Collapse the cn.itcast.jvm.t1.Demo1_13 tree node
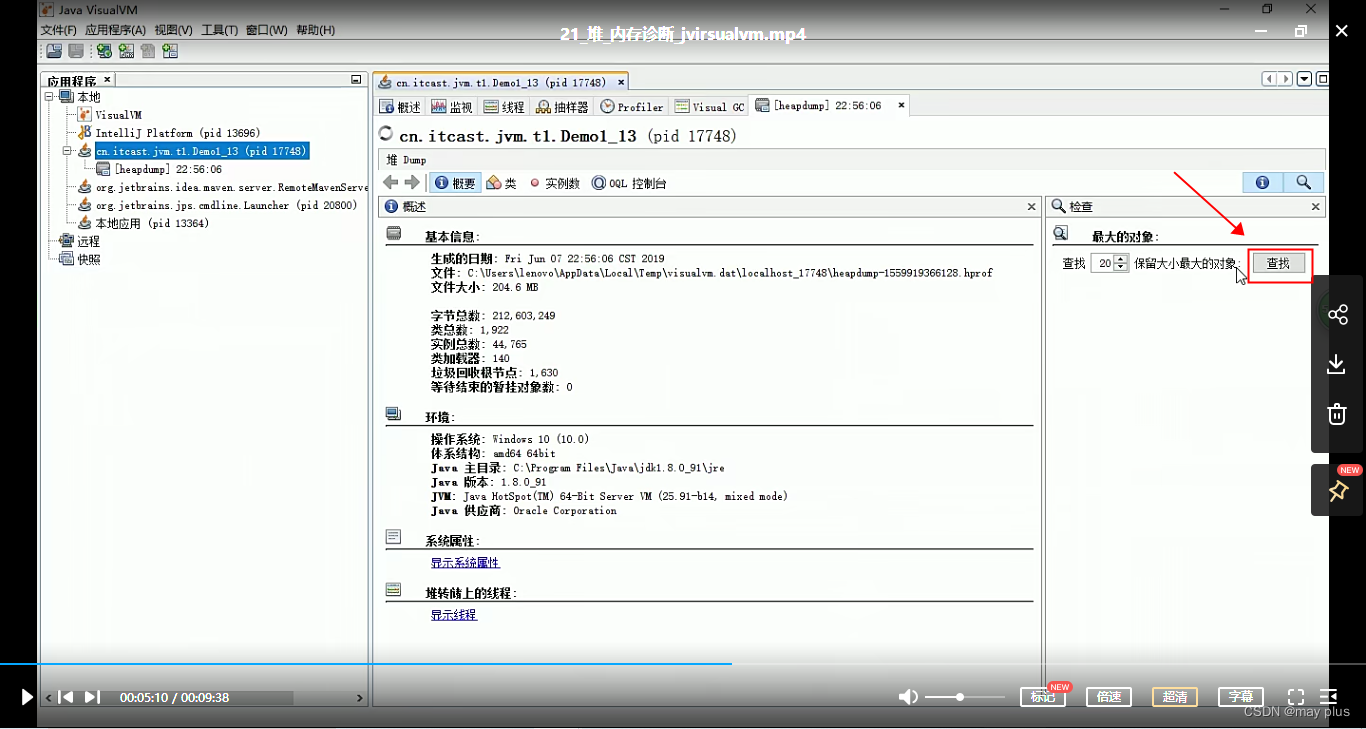Image resolution: width=1366 pixels, height=729 pixels. pyautogui.click(x=67, y=151)
